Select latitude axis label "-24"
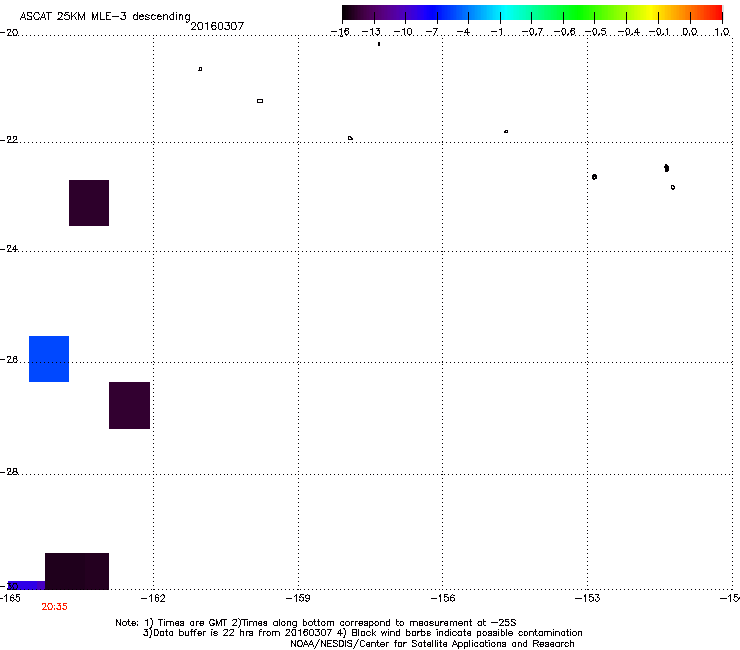The image size is (740, 650). (9, 248)
